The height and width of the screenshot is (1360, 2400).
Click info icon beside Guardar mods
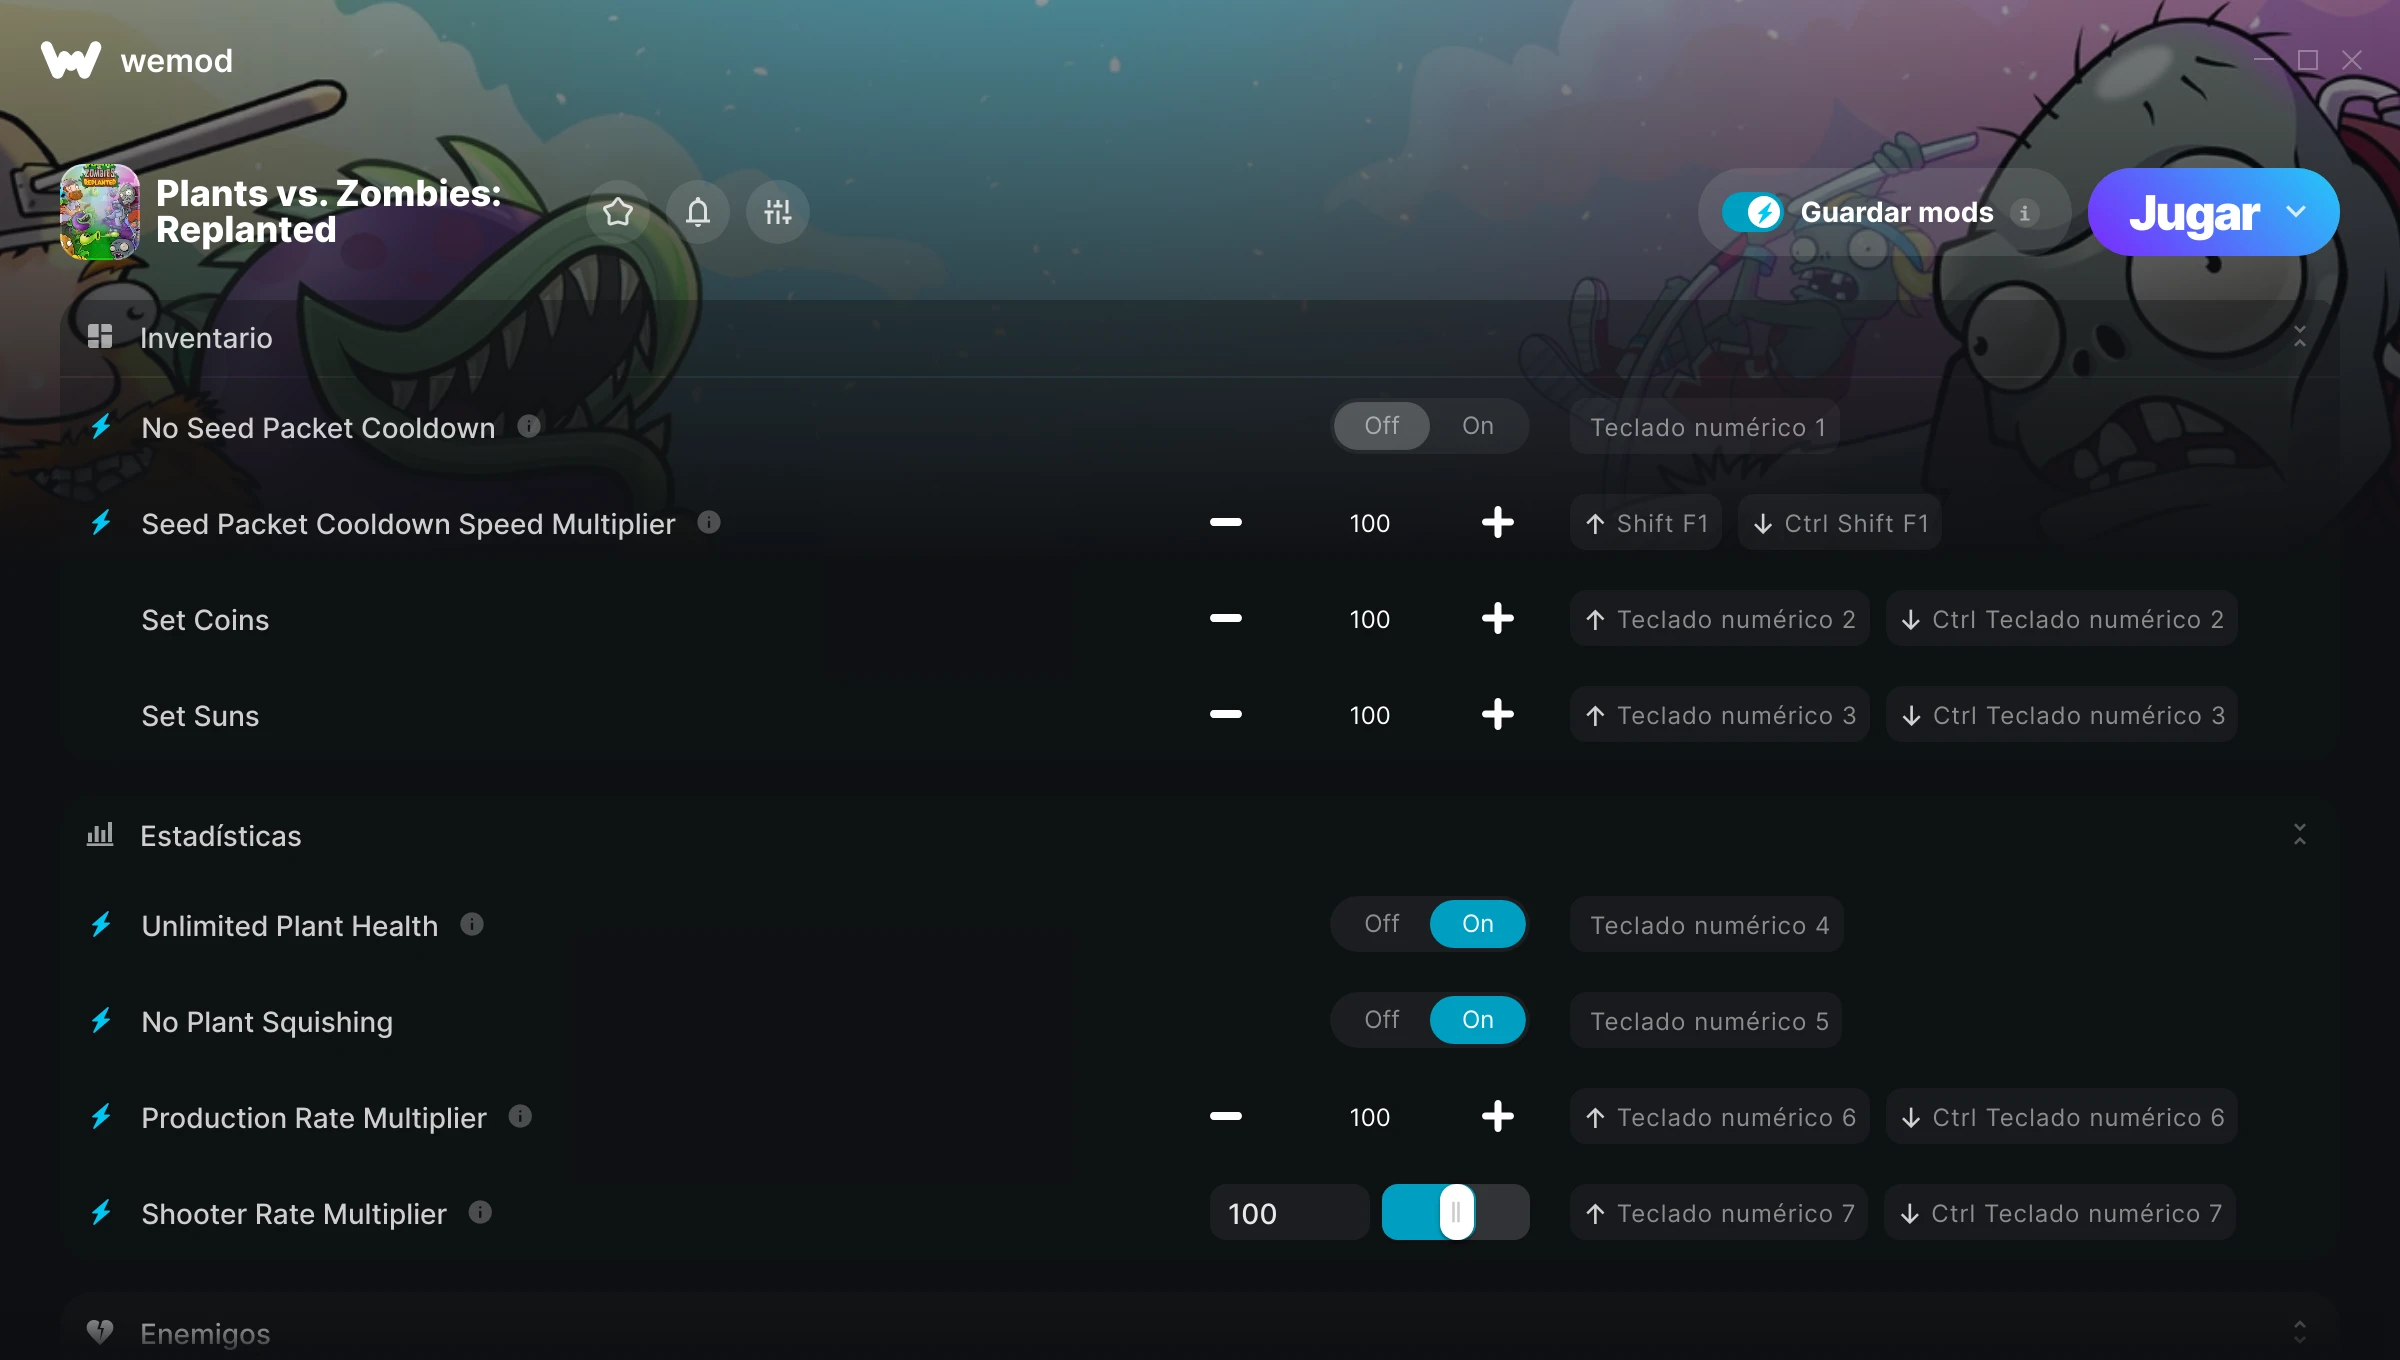[2025, 213]
